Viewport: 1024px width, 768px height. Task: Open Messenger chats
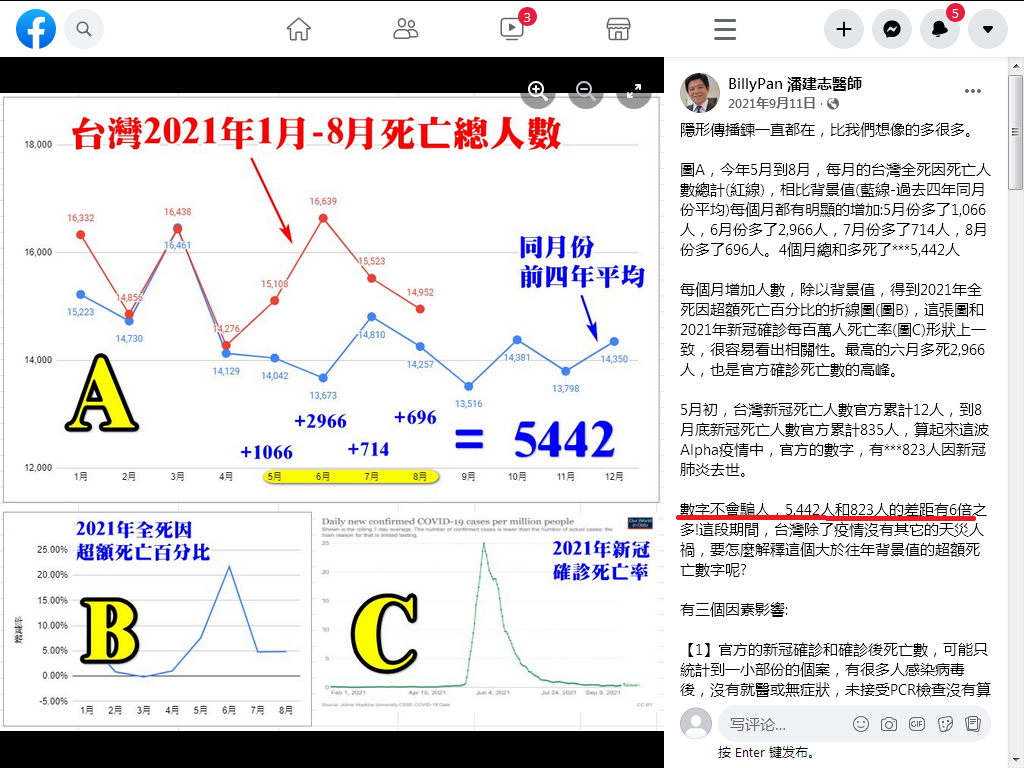892,29
